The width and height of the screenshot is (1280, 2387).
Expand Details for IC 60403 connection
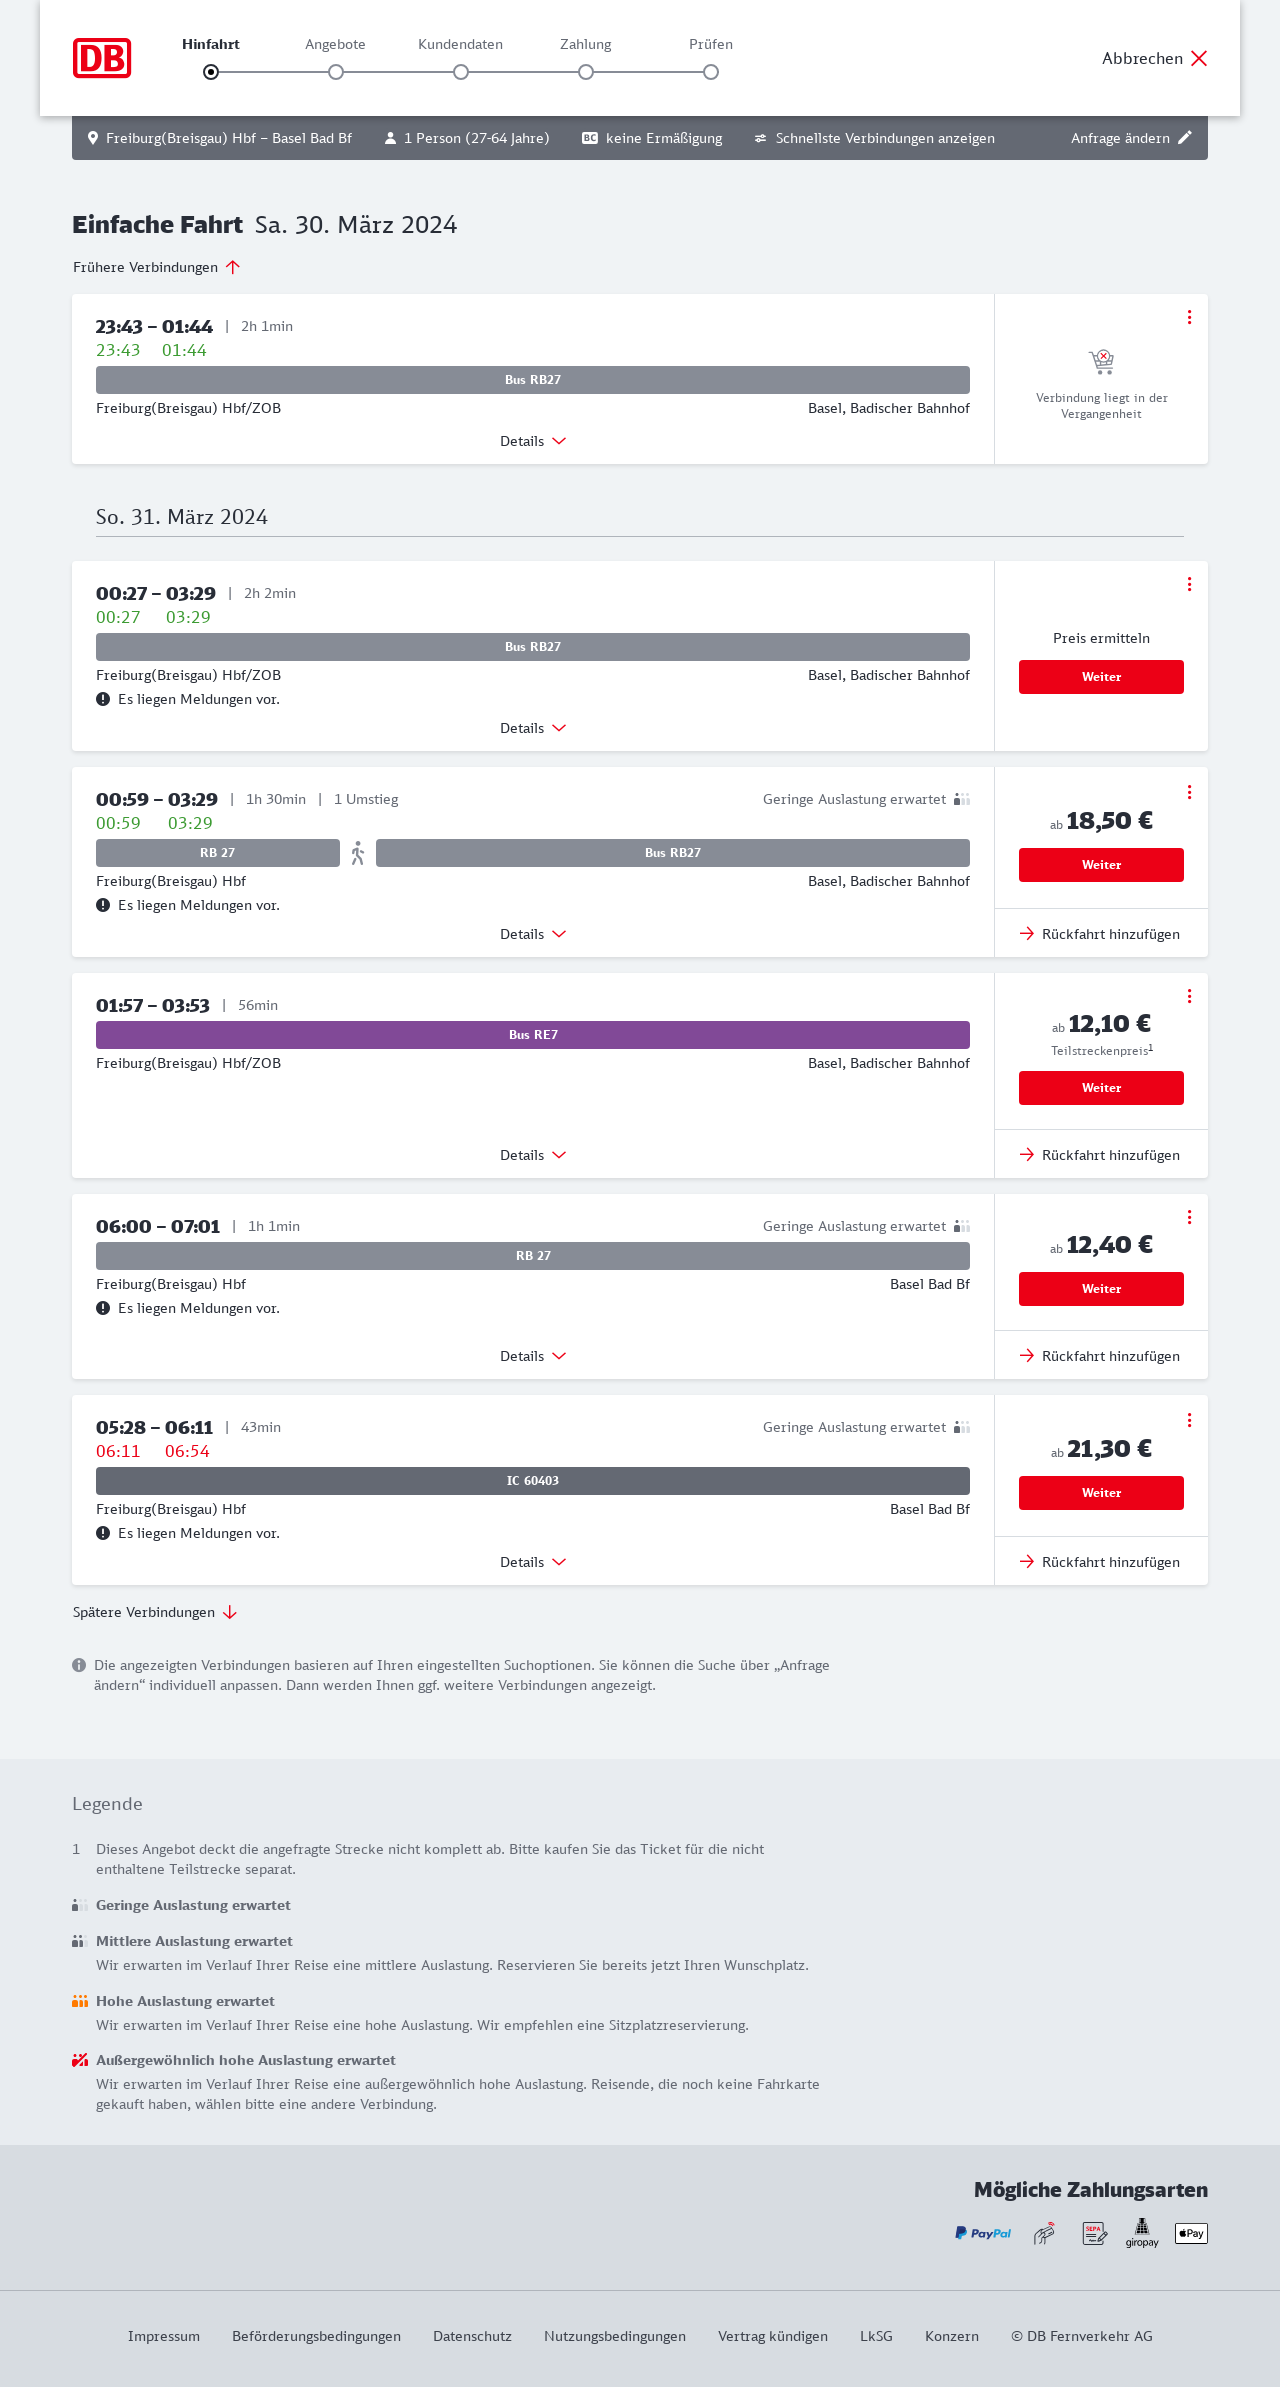point(533,1562)
